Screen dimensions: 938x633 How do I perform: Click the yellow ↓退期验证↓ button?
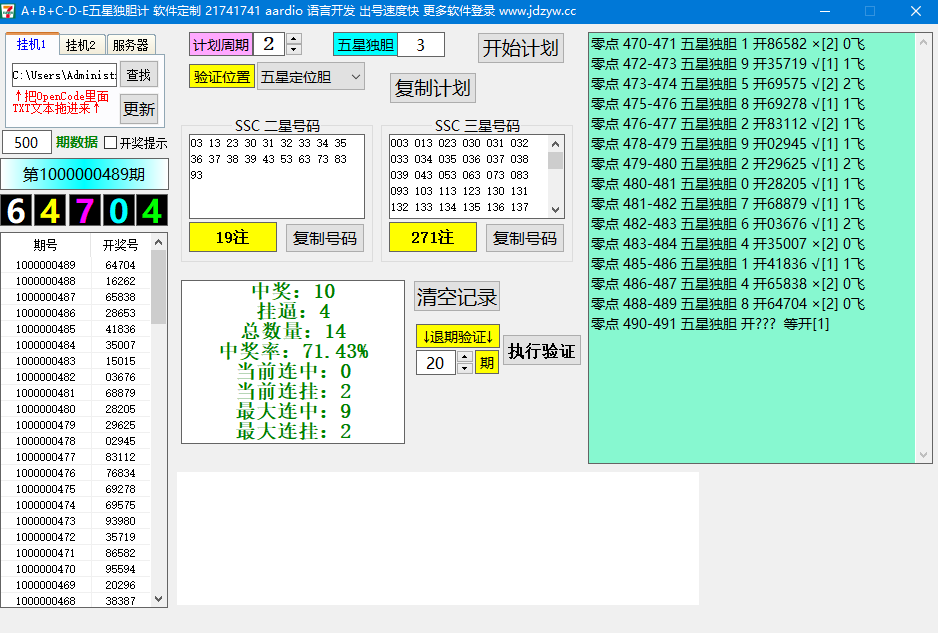[x=458, y=337]
